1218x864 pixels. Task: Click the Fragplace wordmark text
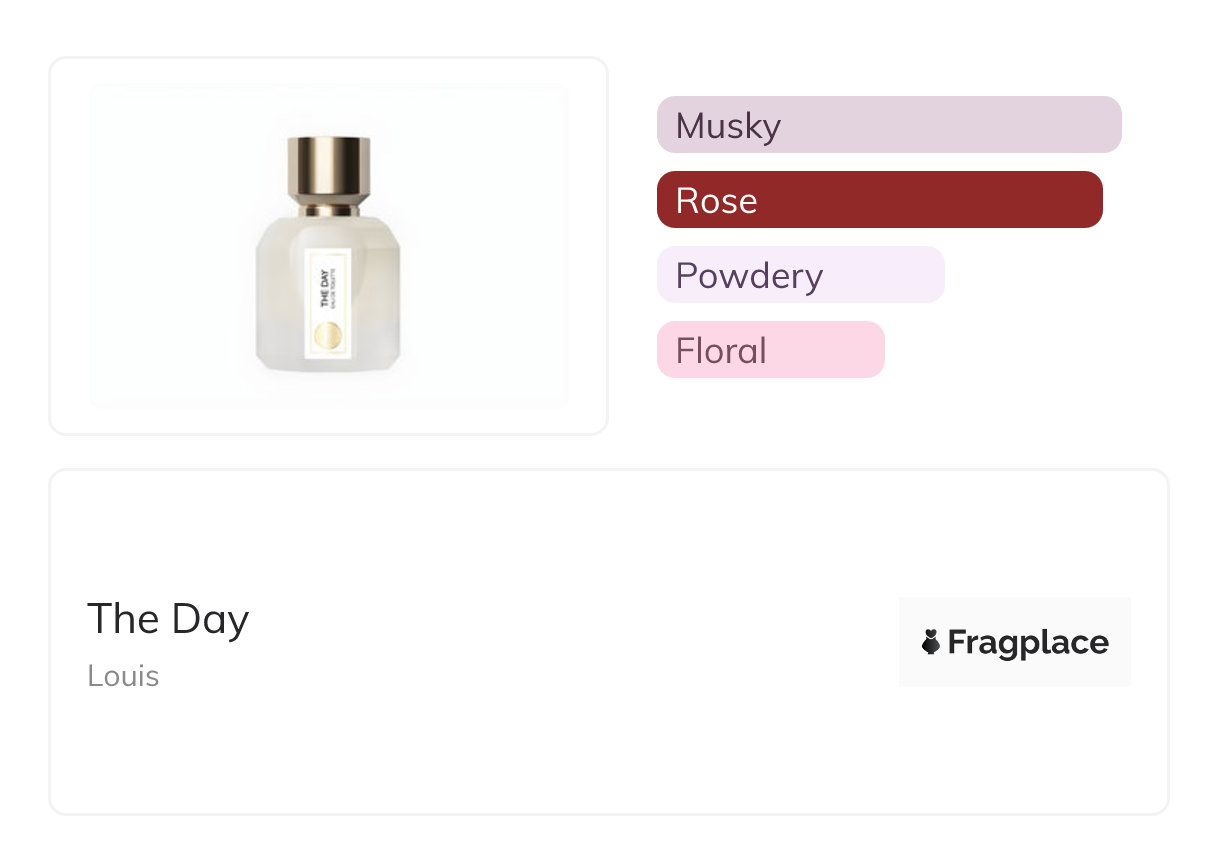(1028, 642)
